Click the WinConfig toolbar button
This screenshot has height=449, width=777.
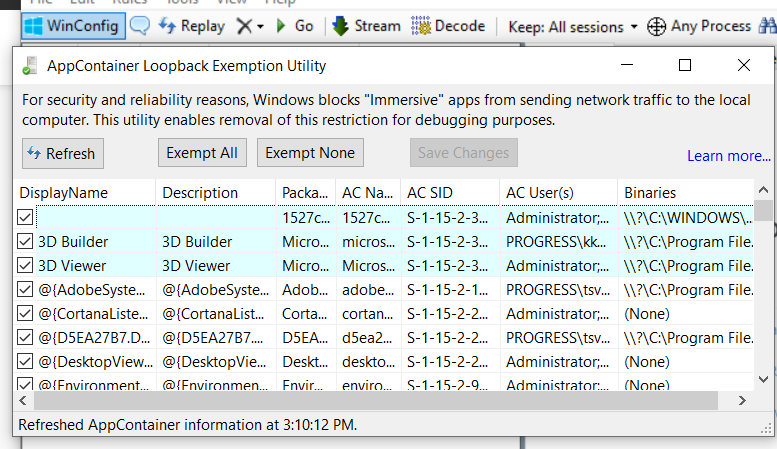(73, 26)
